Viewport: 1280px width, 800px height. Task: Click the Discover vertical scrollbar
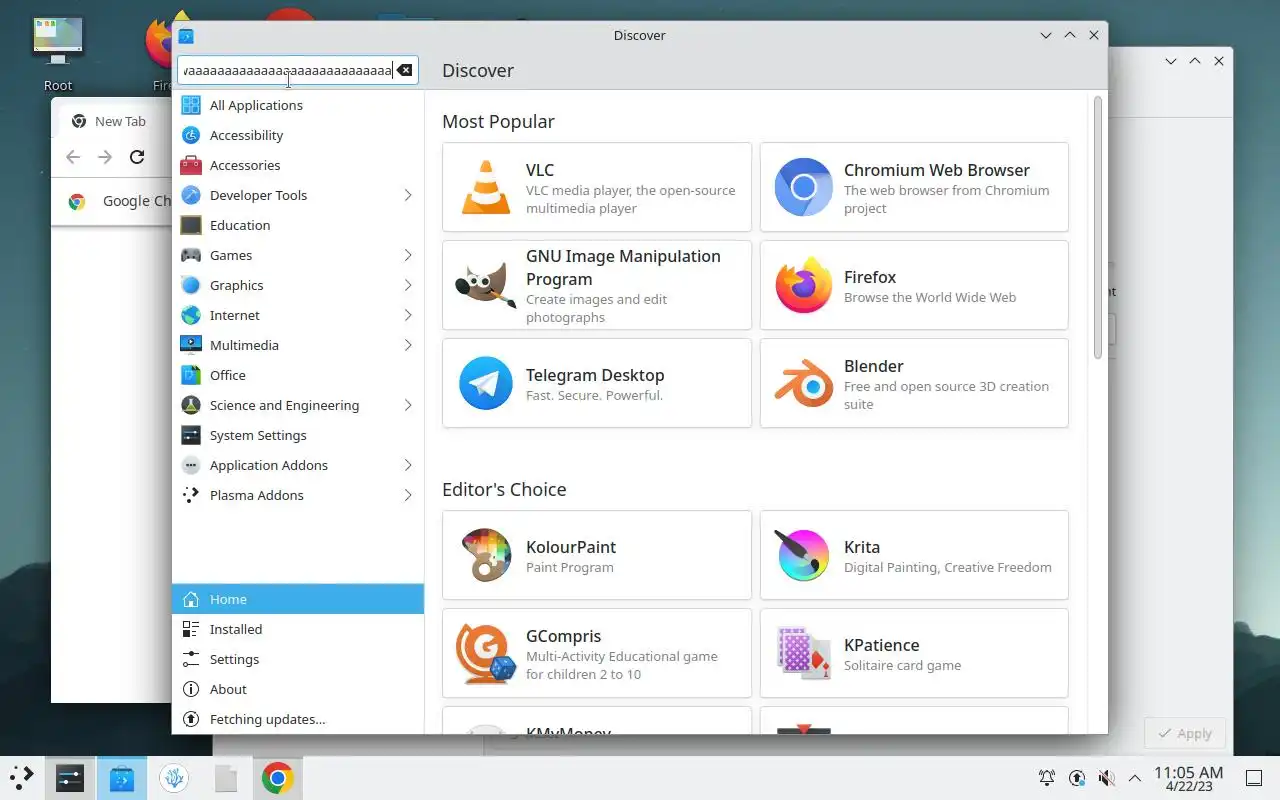pos(1097,227)
